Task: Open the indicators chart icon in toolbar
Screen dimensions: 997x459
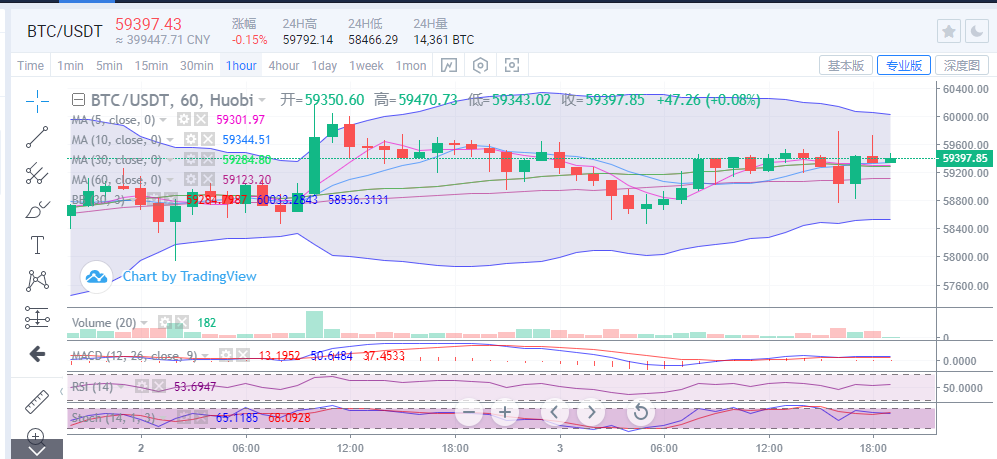Action: point(449,66)
